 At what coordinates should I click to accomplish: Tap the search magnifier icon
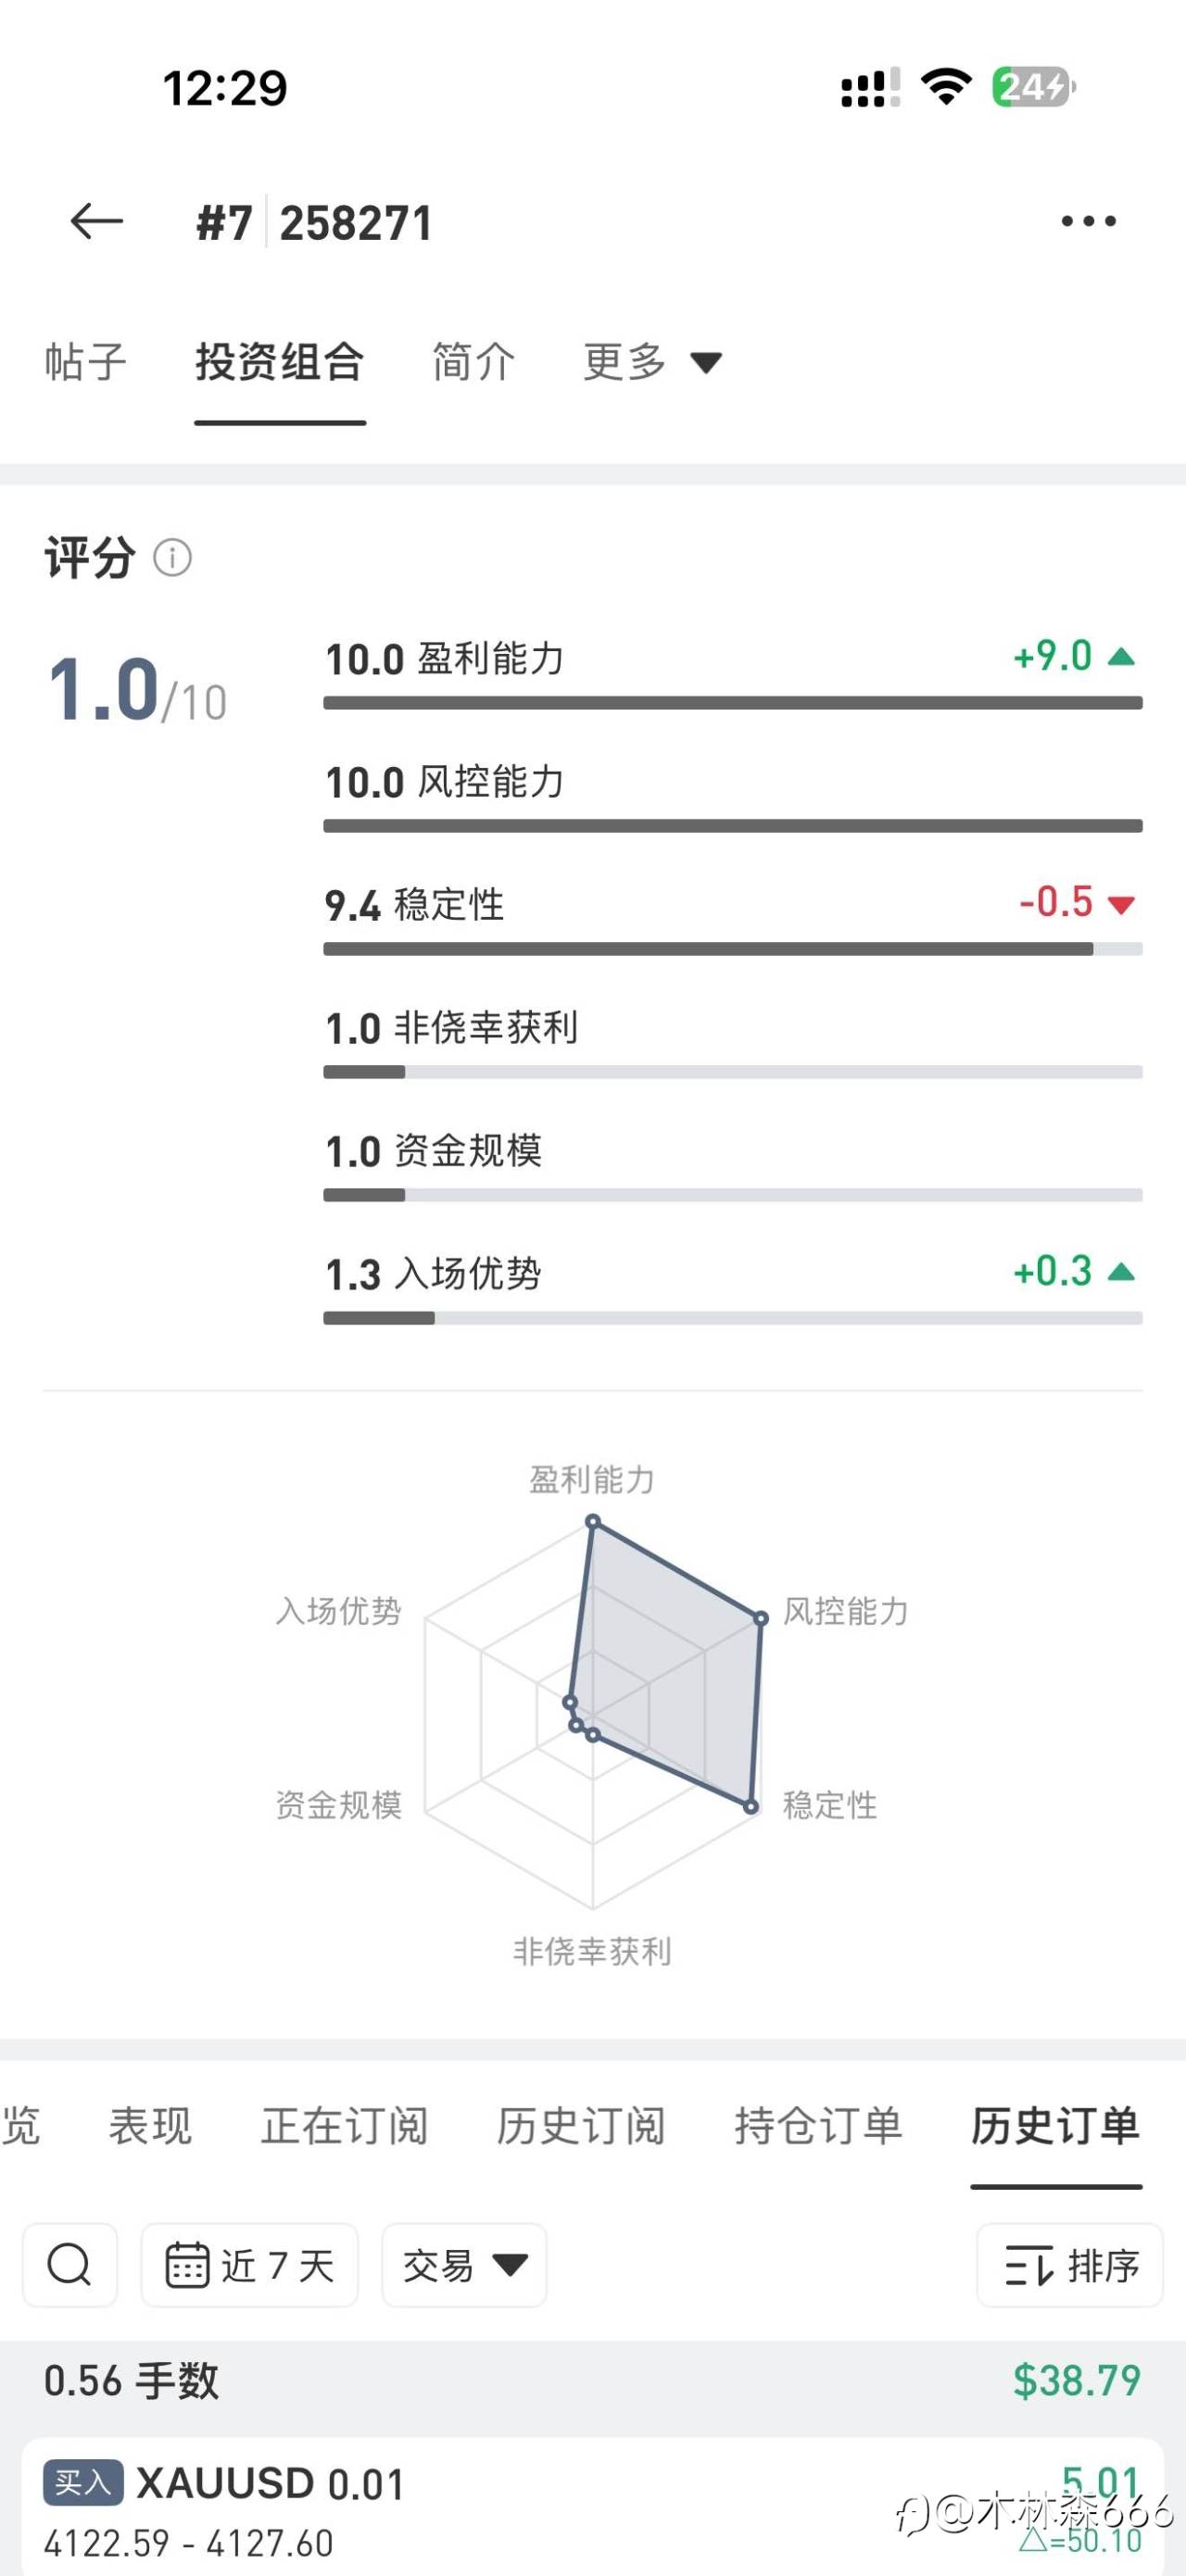coord(69,2265)
